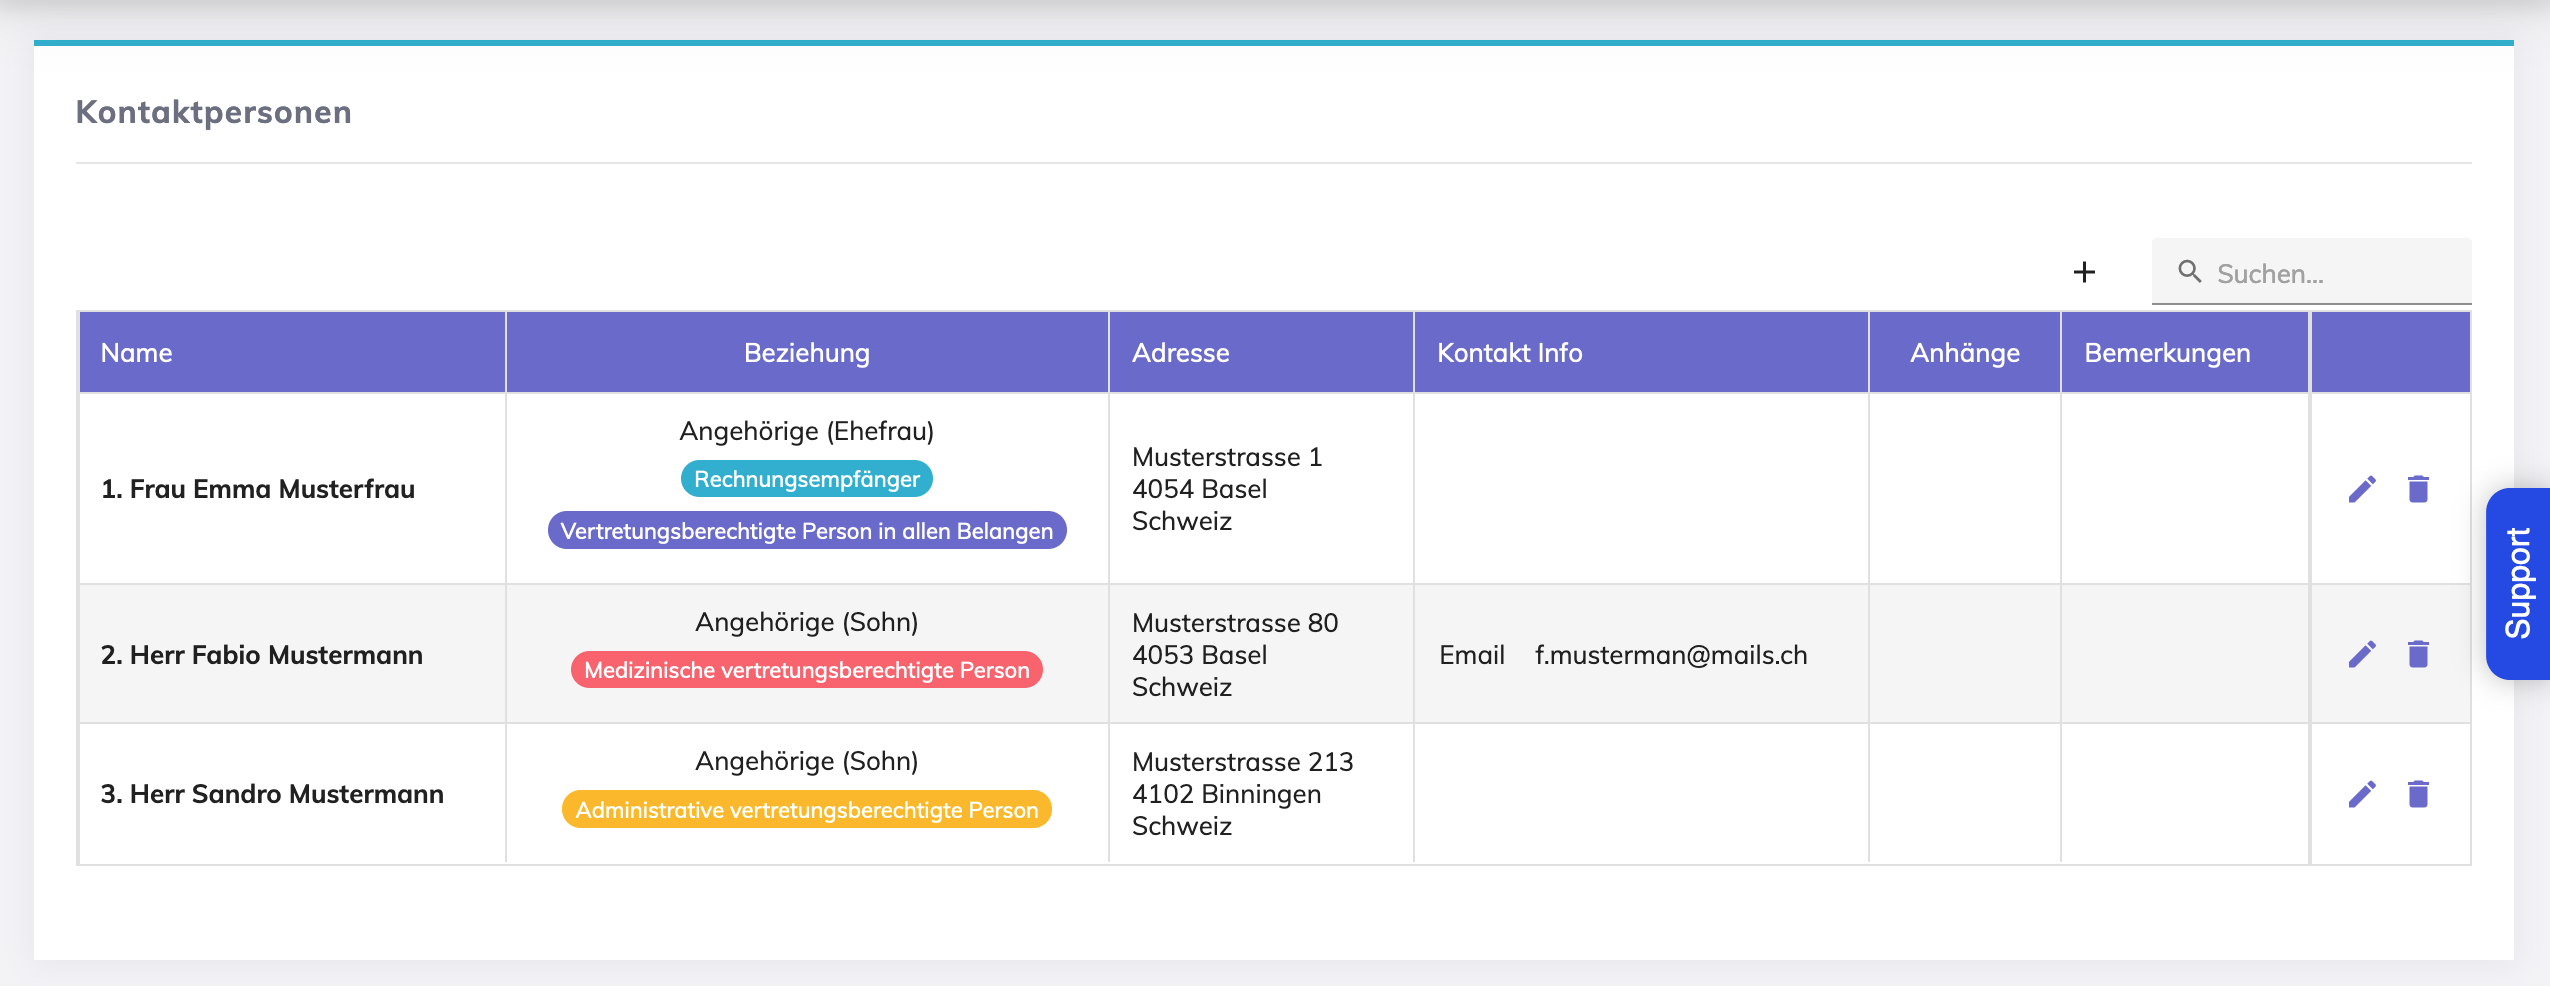Delete Herr Sandro Mustermann with trash icon
Image resolution: width=2550 pixels, height=986 pixels.
click(2418, 794)
